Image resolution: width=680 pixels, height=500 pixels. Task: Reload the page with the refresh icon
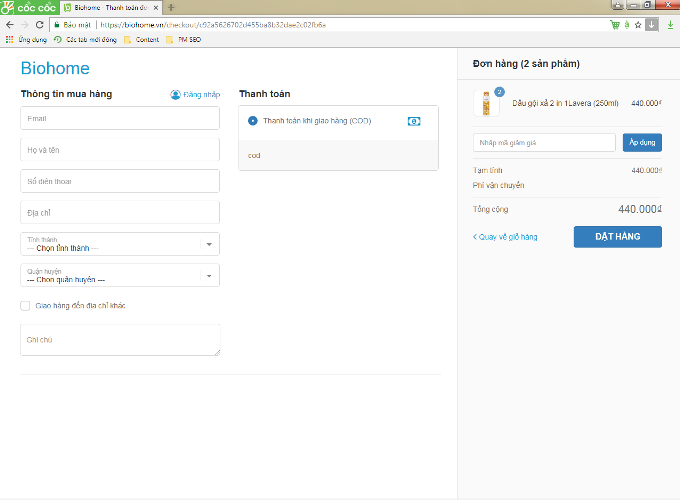pyautogui.click(x=40, y=24)
